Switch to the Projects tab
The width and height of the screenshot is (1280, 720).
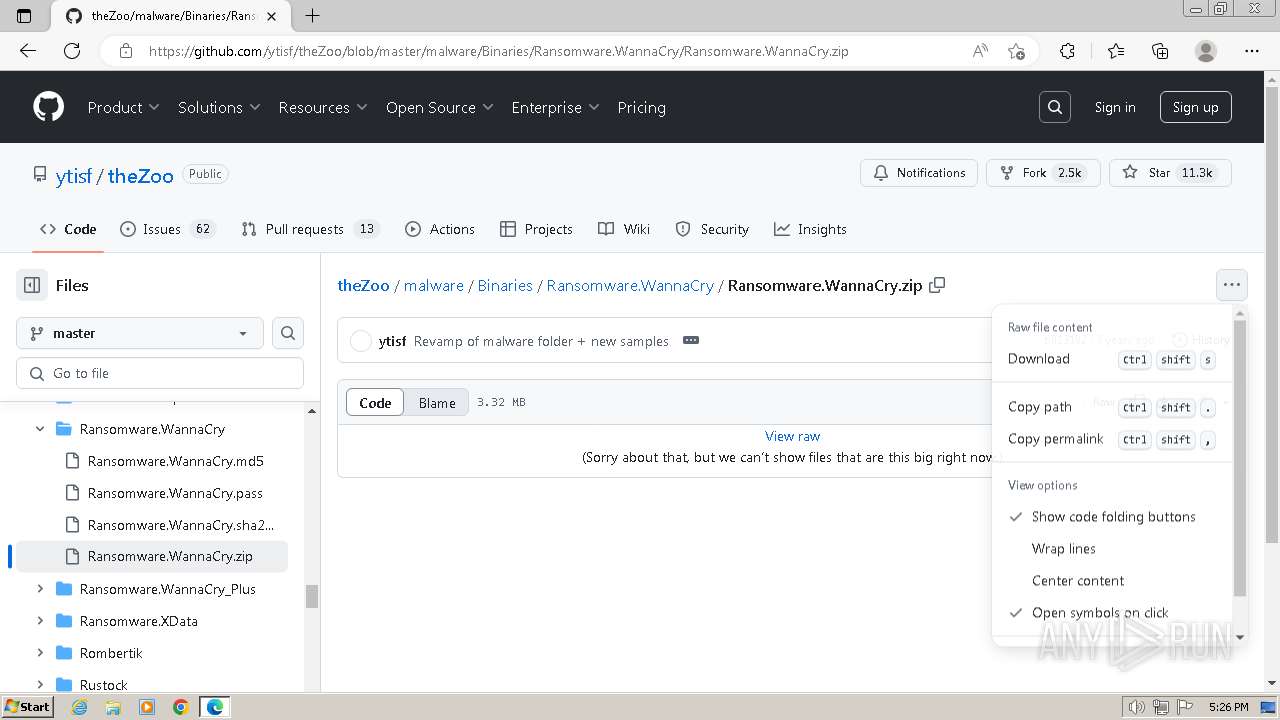pos(536,229)
